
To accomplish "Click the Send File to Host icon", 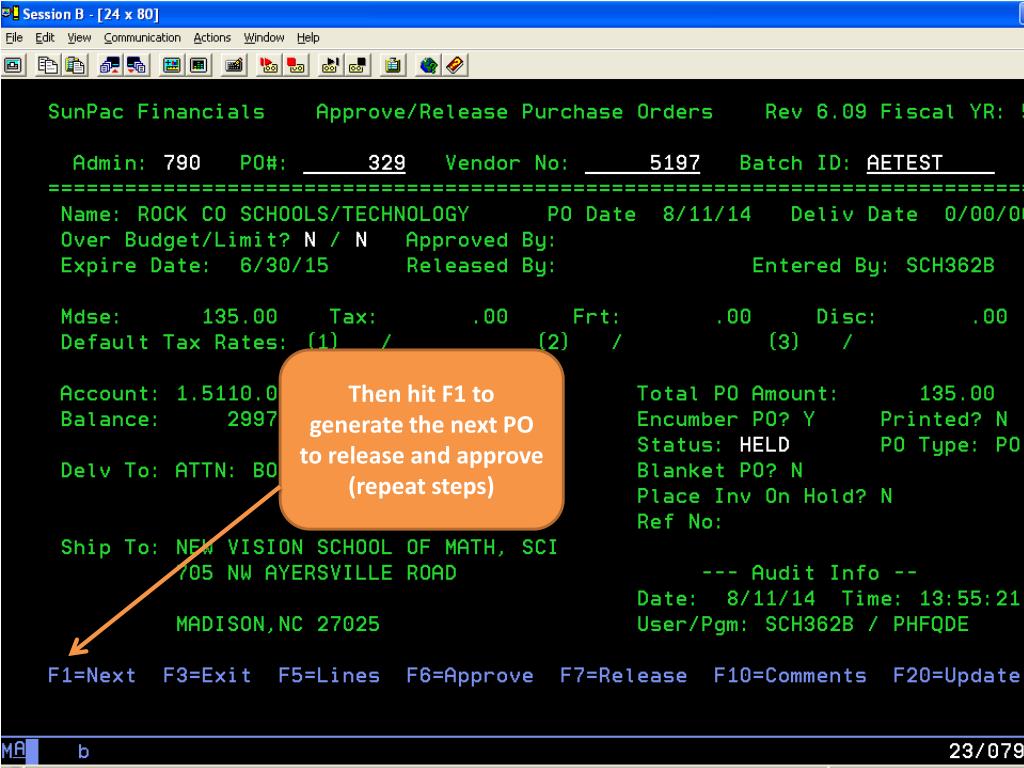I will click(110, 65).
